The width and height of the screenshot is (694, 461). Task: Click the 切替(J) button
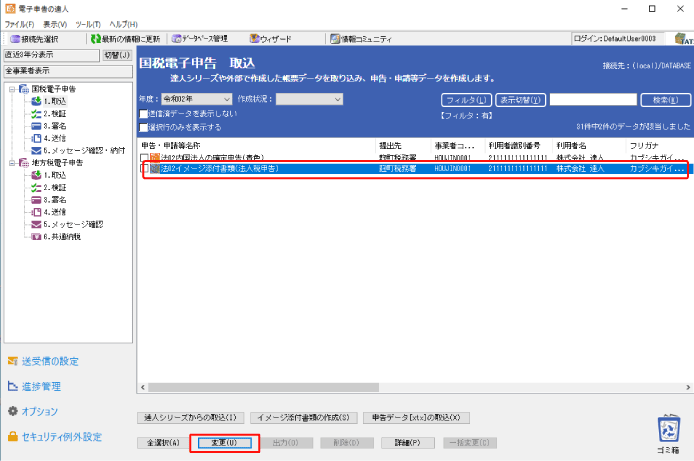[117, 55]
